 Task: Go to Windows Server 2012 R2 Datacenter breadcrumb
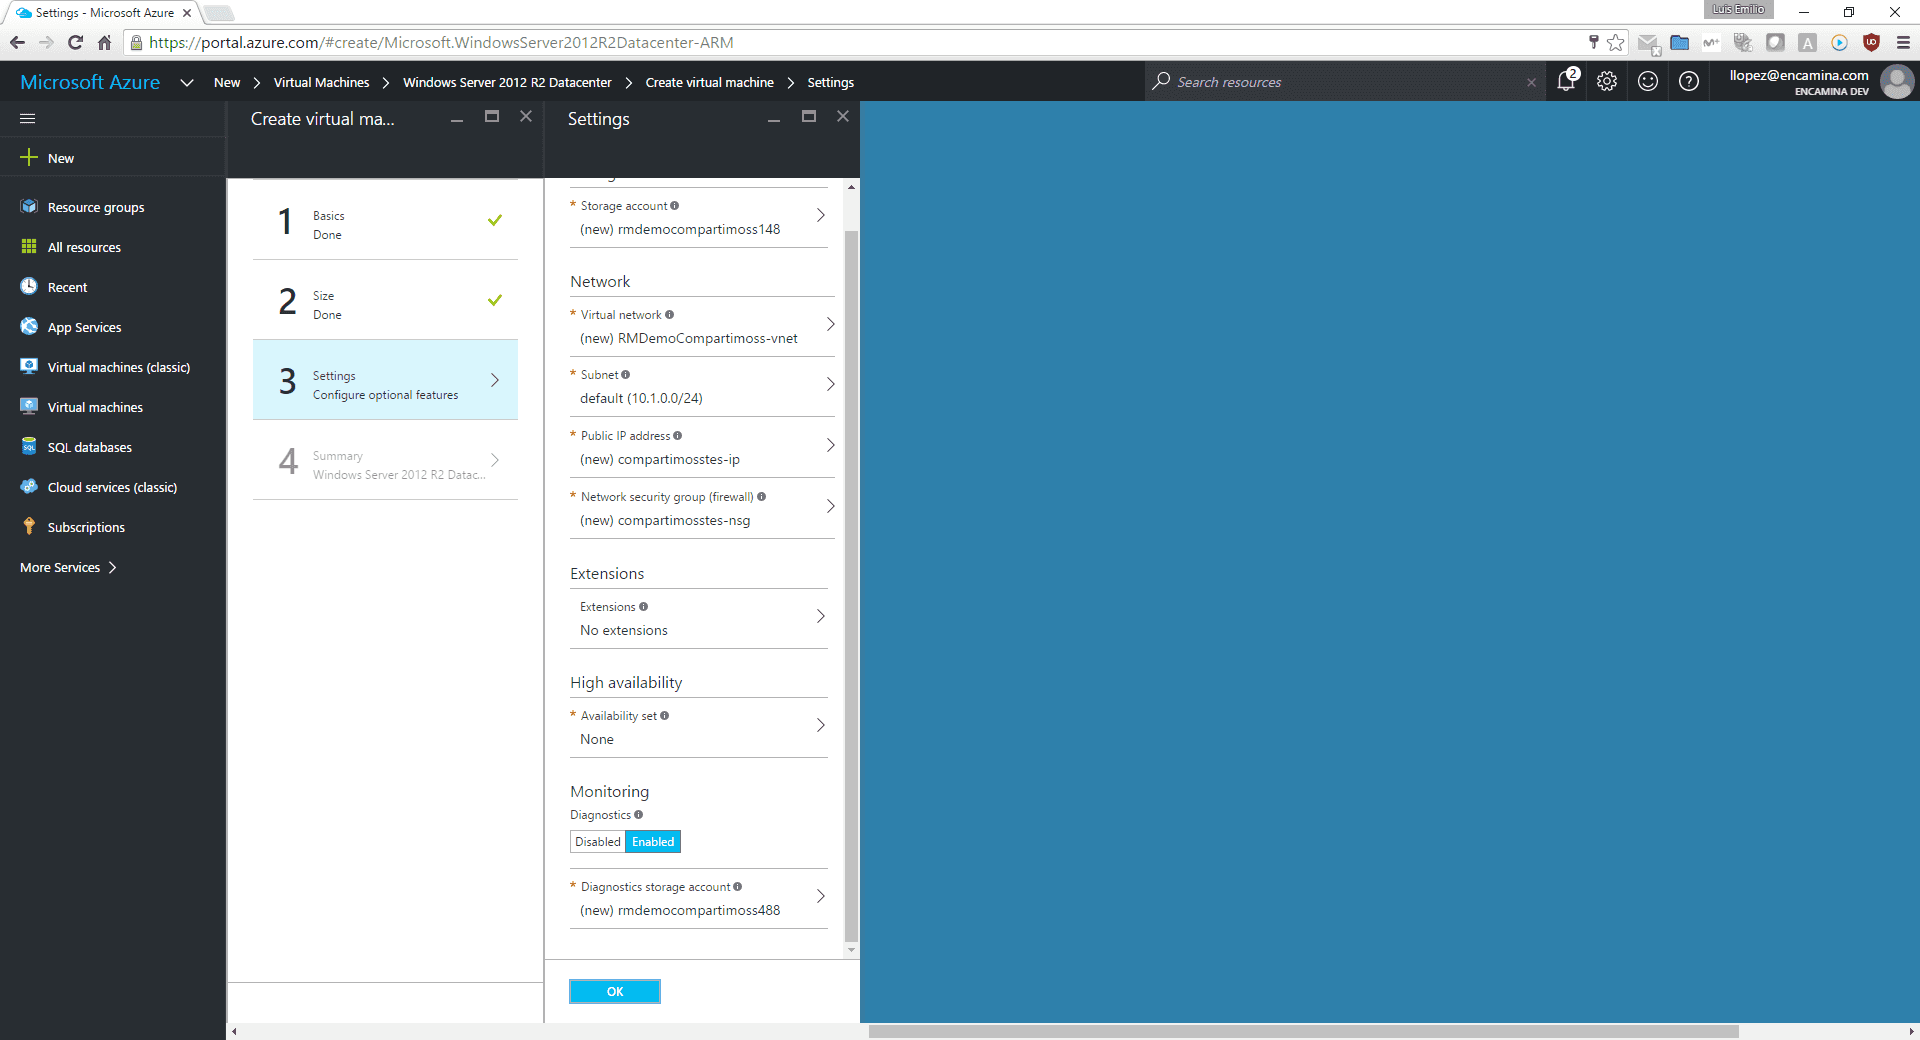click(x=507, y=82)
